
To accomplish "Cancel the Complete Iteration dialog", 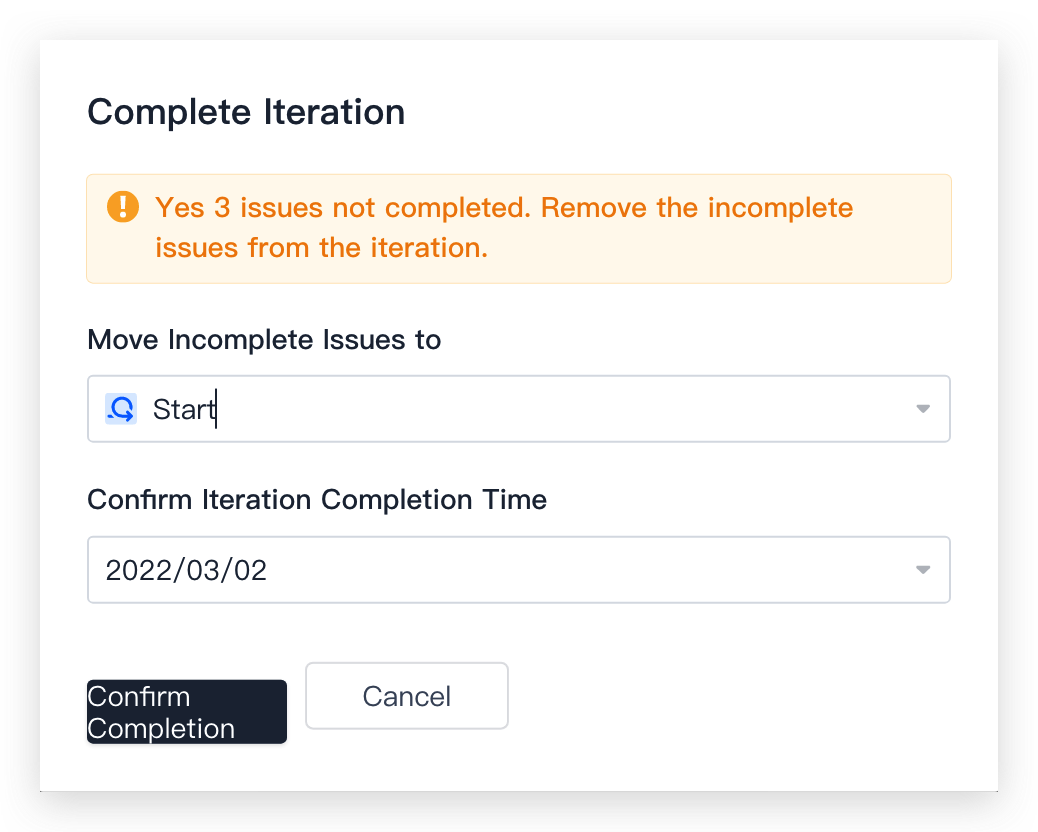I will [x=406, y=696].
